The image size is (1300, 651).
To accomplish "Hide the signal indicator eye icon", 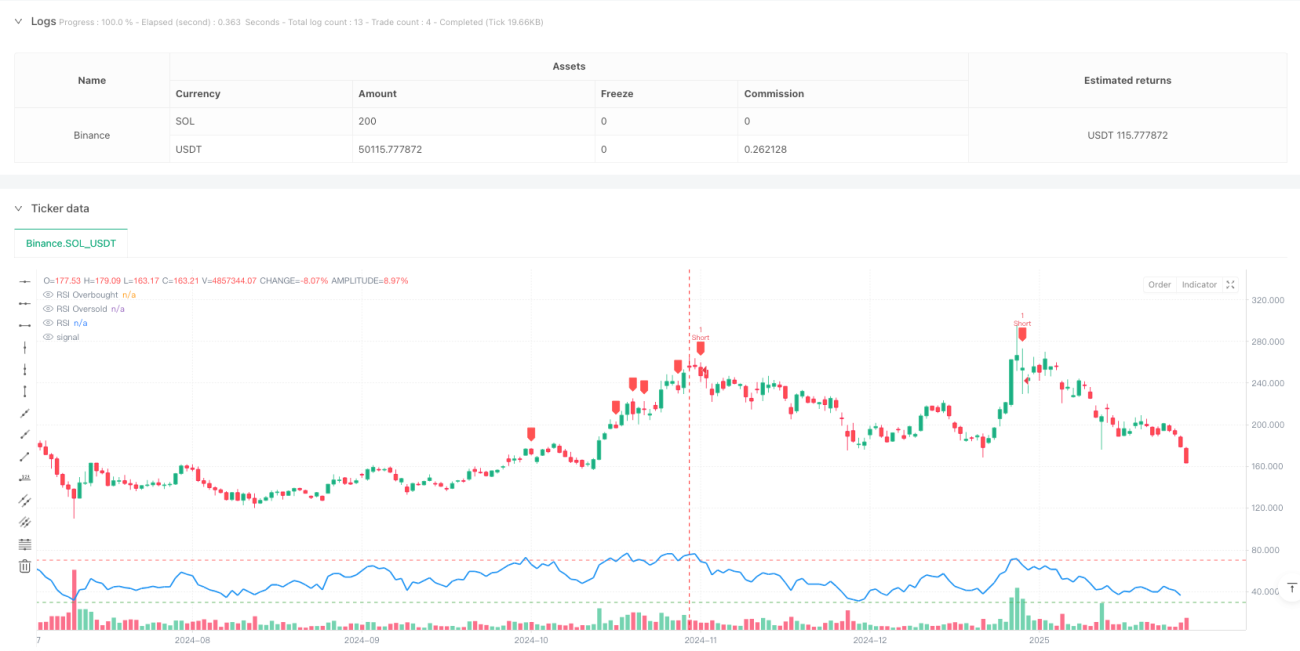I will [x=49, y=337].
